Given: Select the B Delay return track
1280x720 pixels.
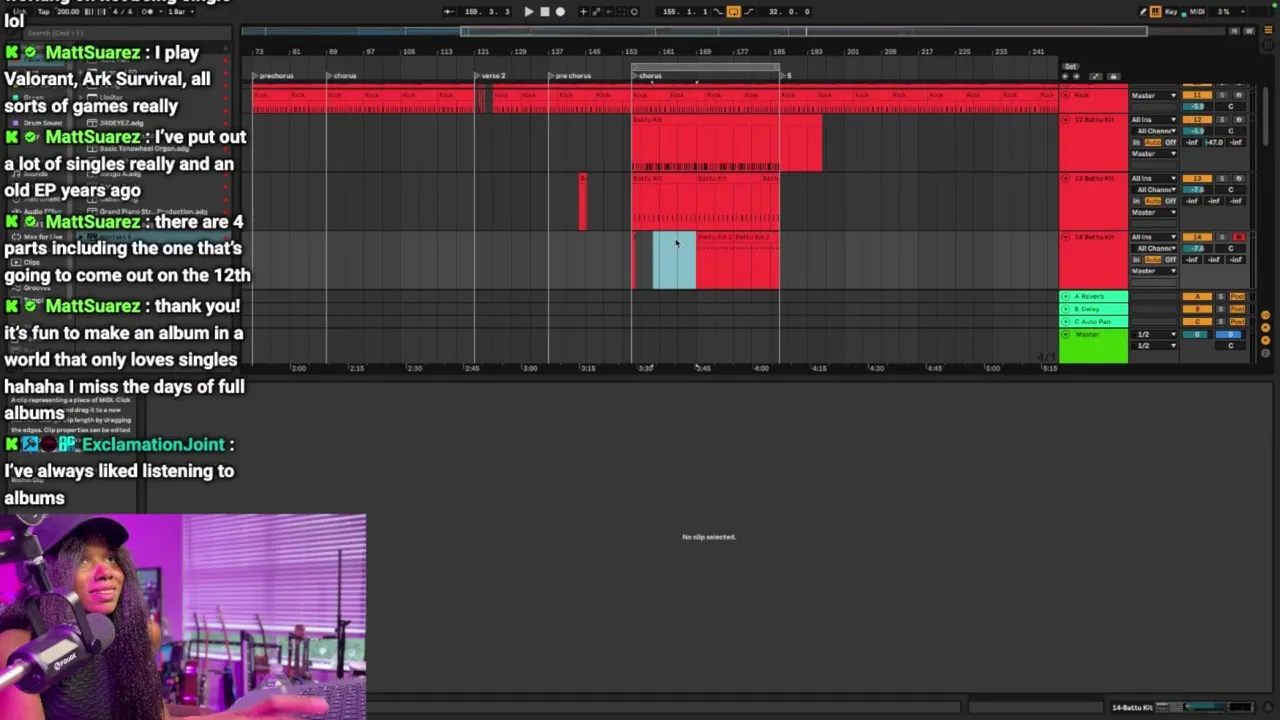Looking at the screenshot, I should coord(1093,309).
